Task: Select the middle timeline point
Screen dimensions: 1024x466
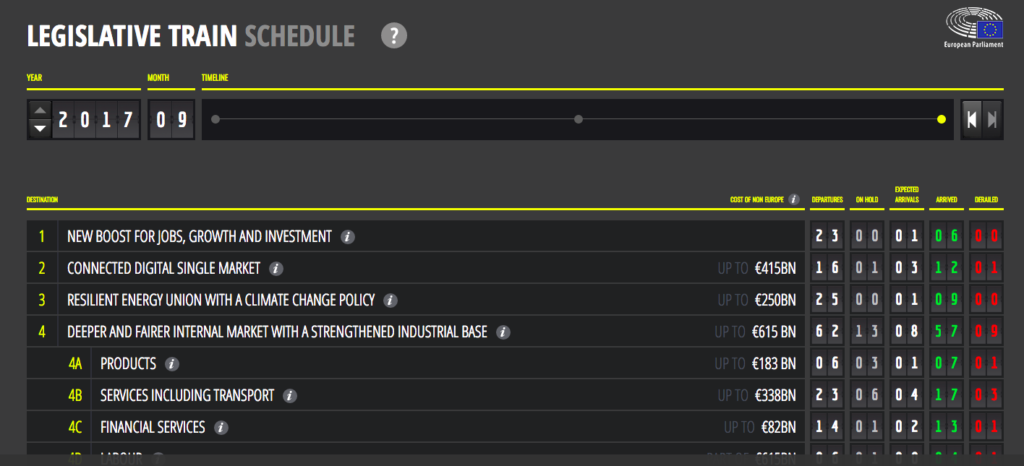Action: click(x=578, y=119)
